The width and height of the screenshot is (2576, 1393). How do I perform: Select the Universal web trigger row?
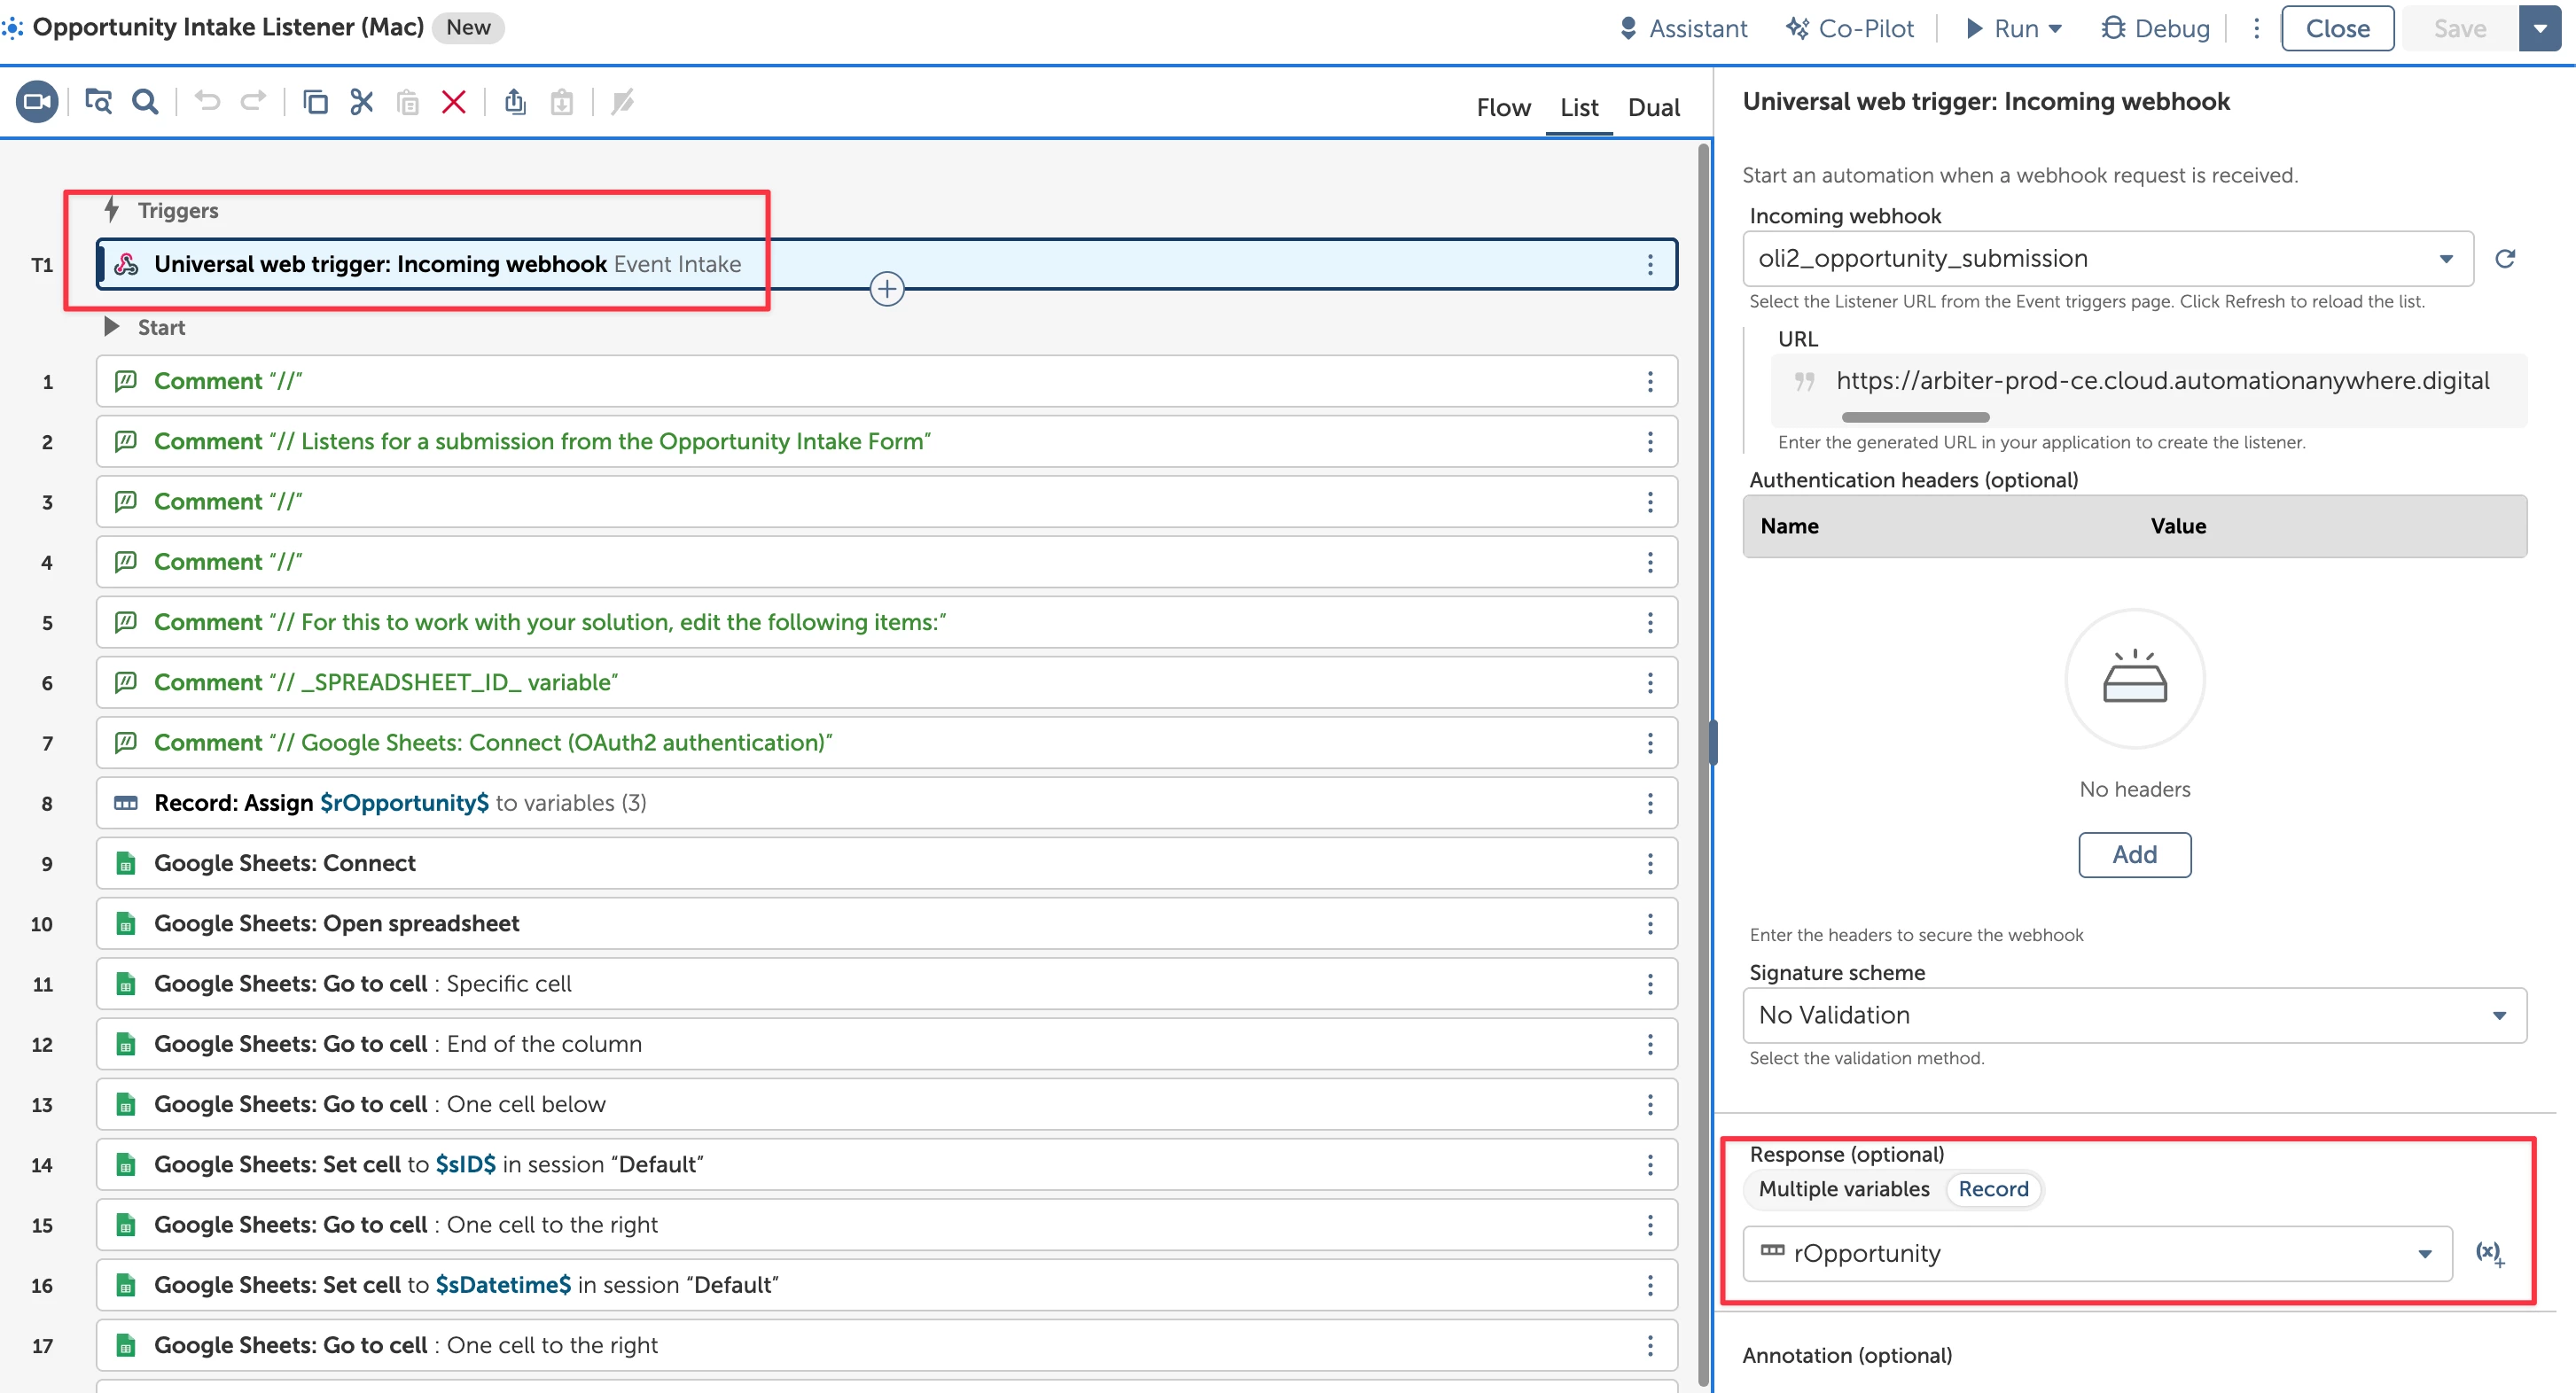point(886,264)
